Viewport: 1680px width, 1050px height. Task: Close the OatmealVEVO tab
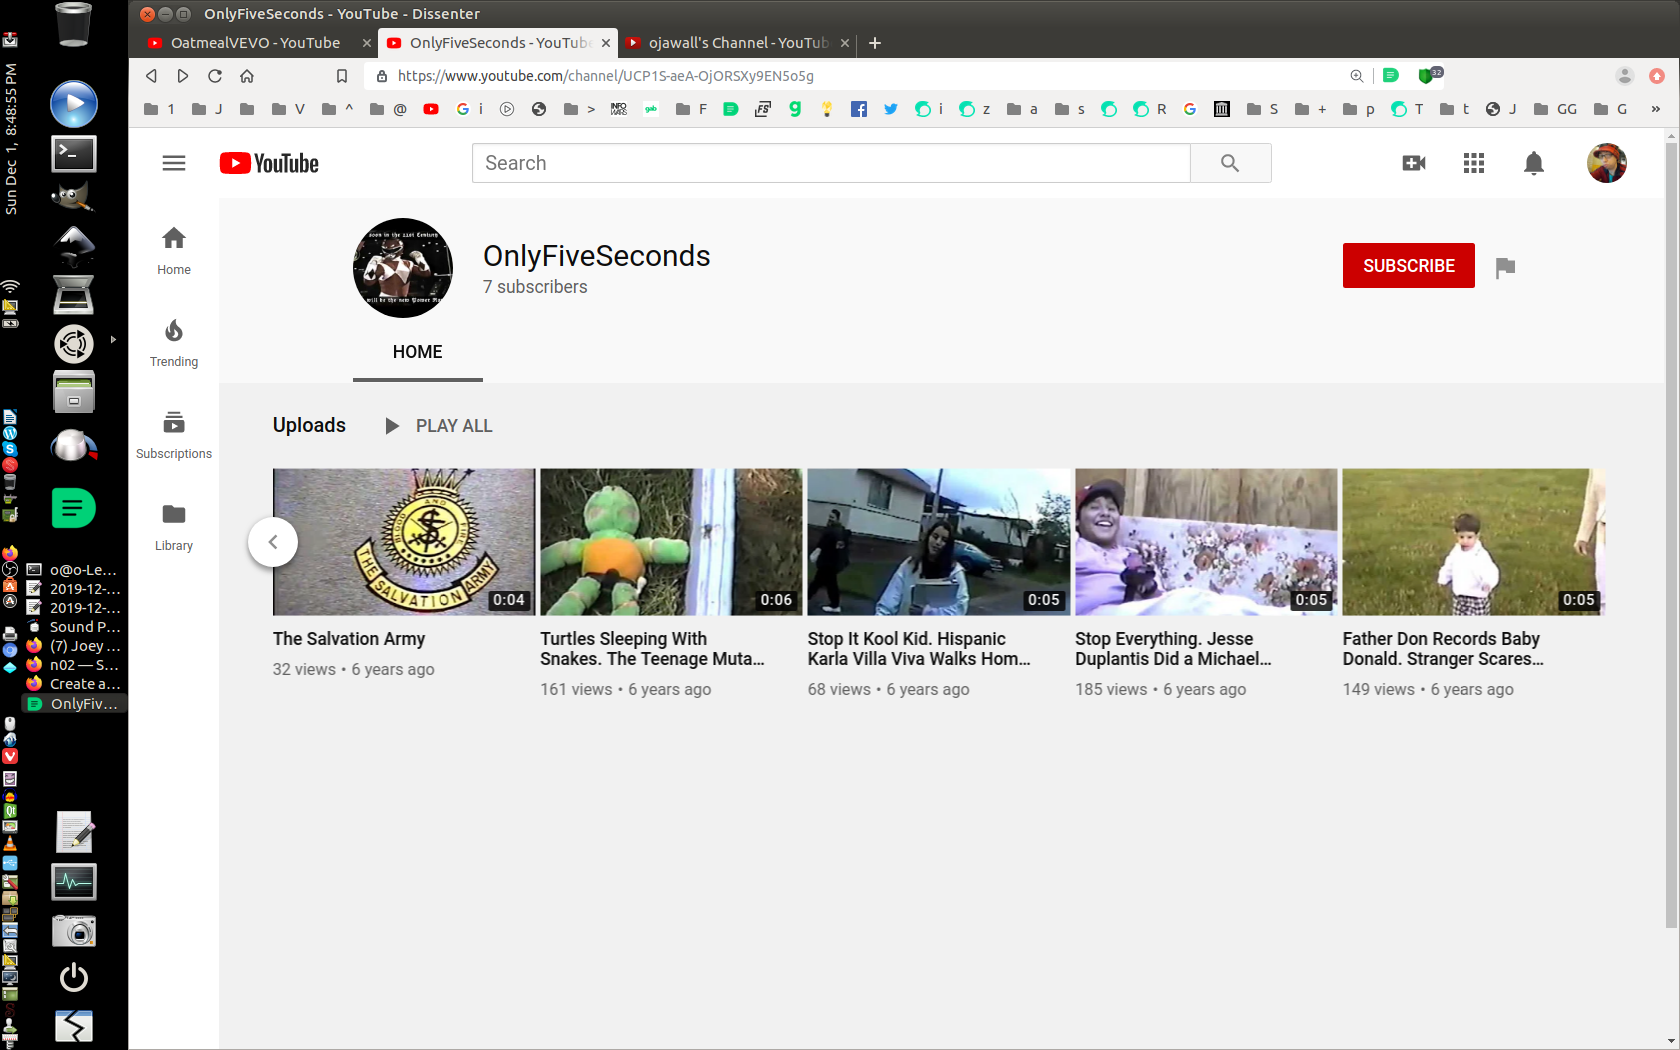tap(367, 43)
